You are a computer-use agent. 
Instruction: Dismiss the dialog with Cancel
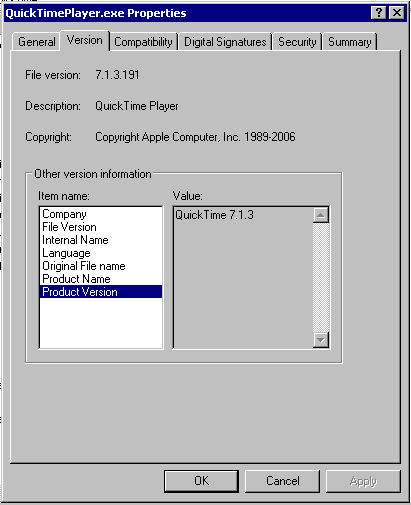click(x=282, y=481)
